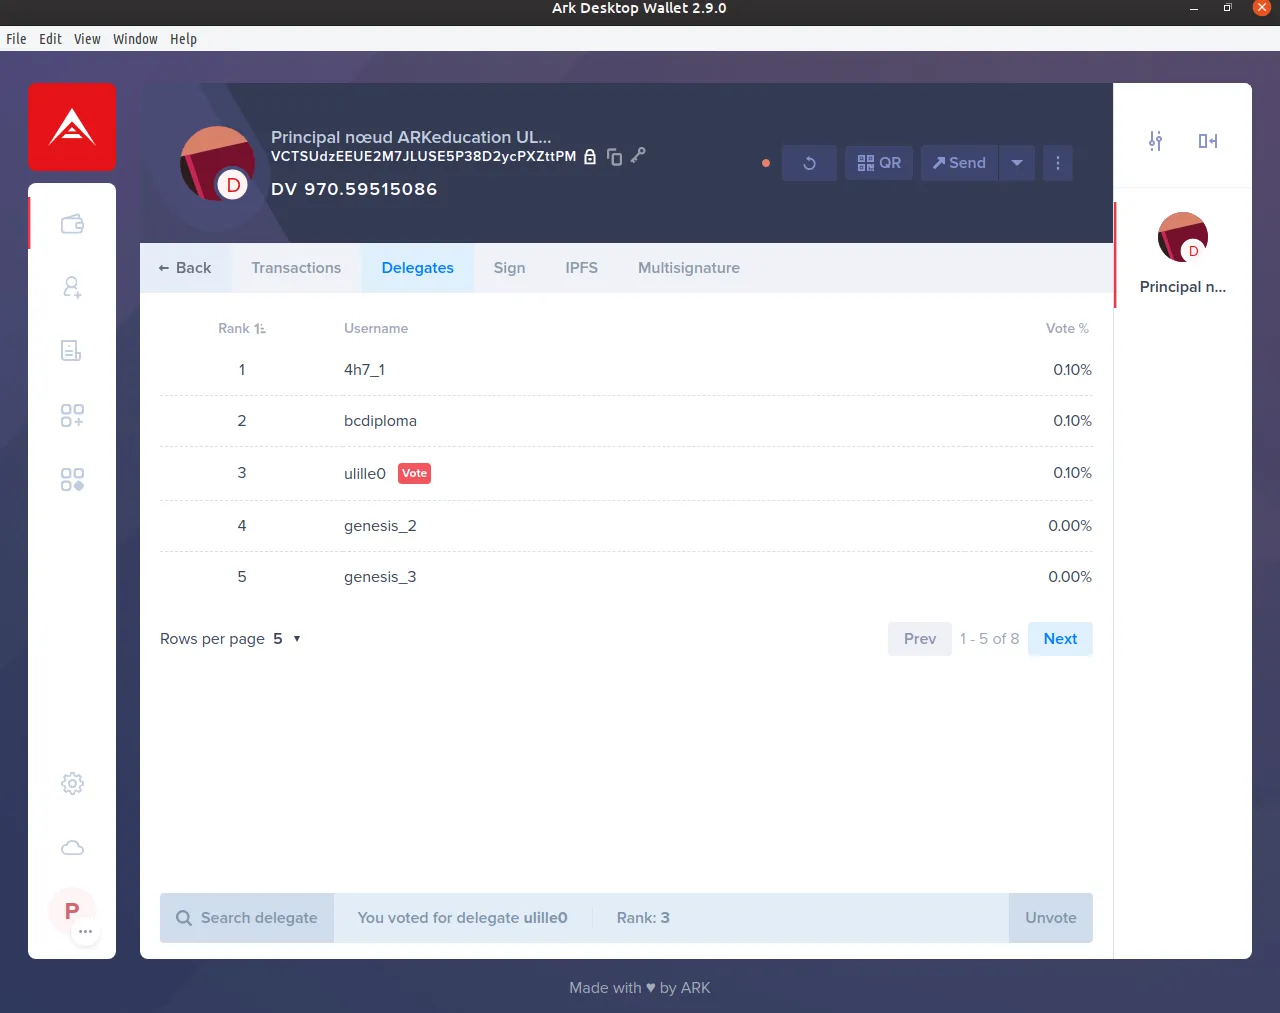Click the ARK logo home button
Viewport: 1280px width, 1013px height.
(72, 127)
